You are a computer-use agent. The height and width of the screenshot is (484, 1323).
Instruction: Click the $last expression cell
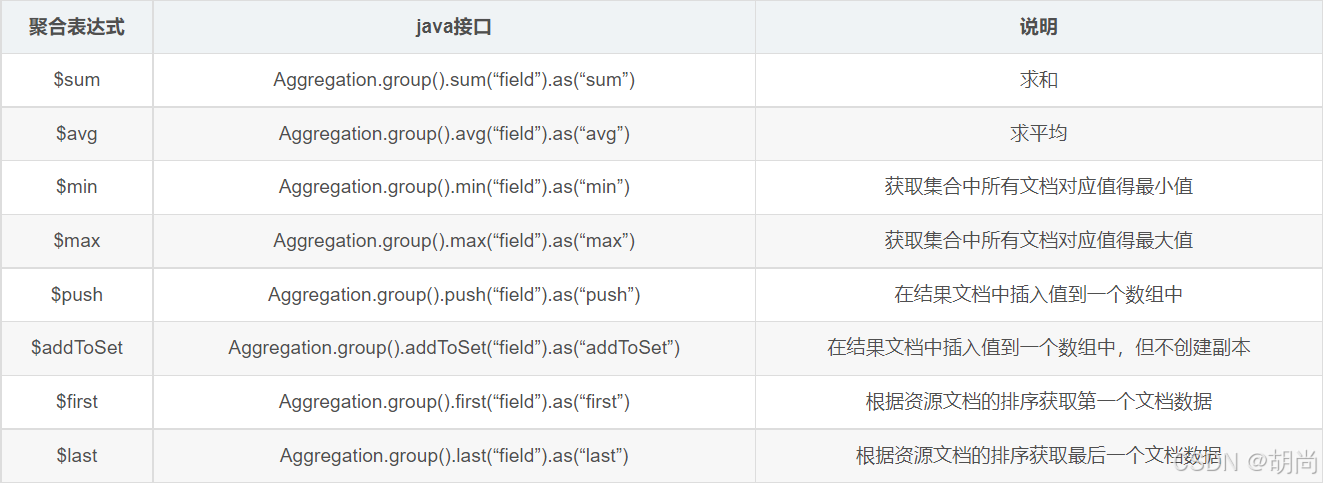[77, 456]
